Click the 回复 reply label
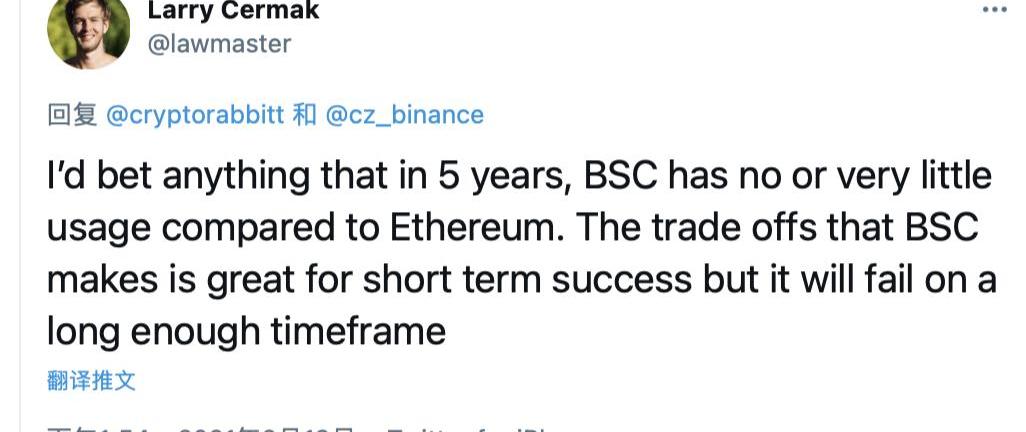 [x=72, y=114]
